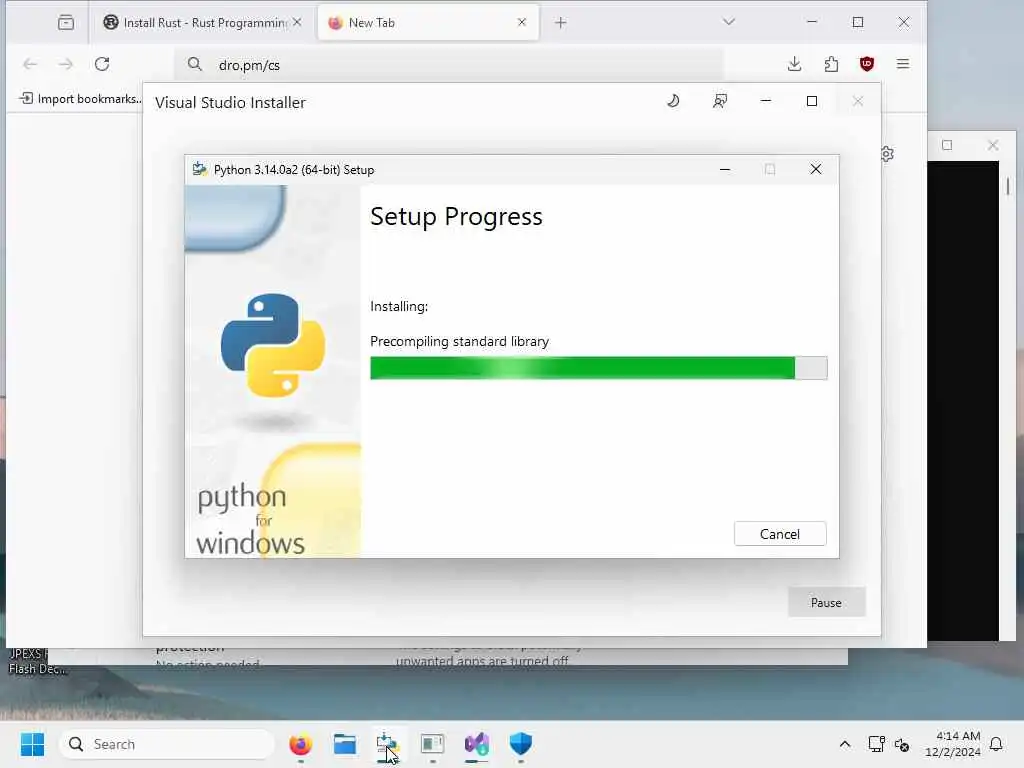This screenshot has height=768, width=1024.
Task: Switch to the New Tab browser tab
Action: (x=428, y=23)
